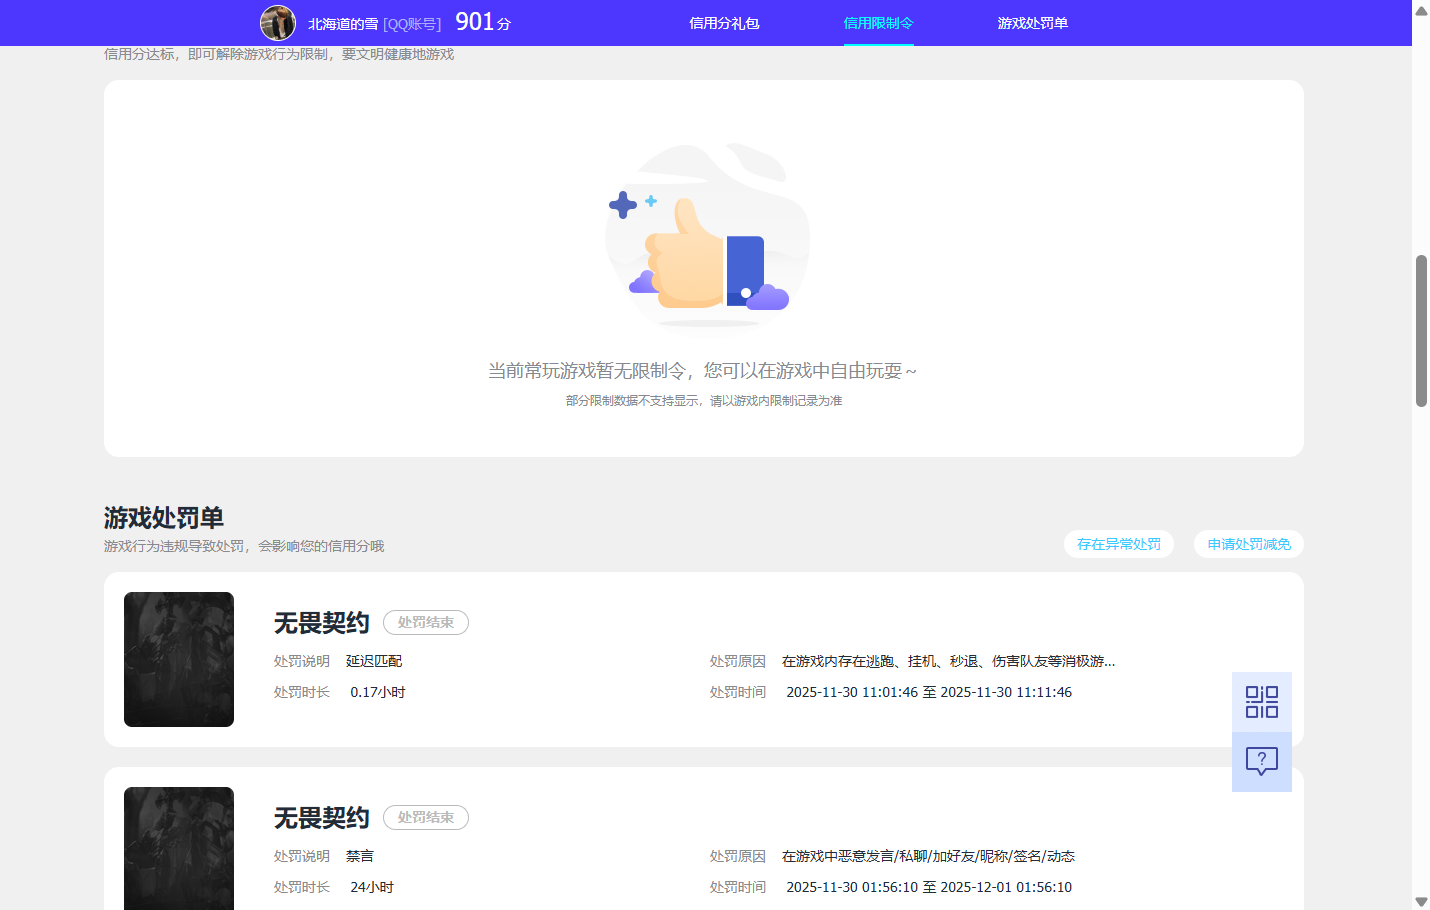Click the first 无畏契约 game cover thumbnail

coord(179,659)
